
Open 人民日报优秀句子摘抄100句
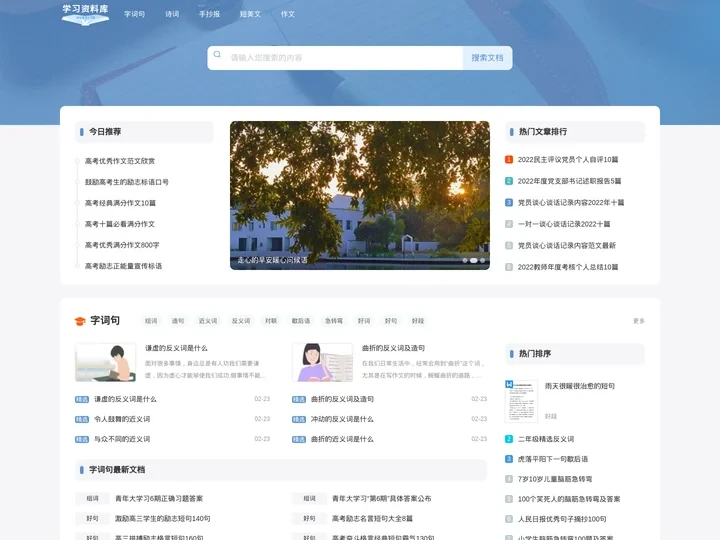pos(562,519)
